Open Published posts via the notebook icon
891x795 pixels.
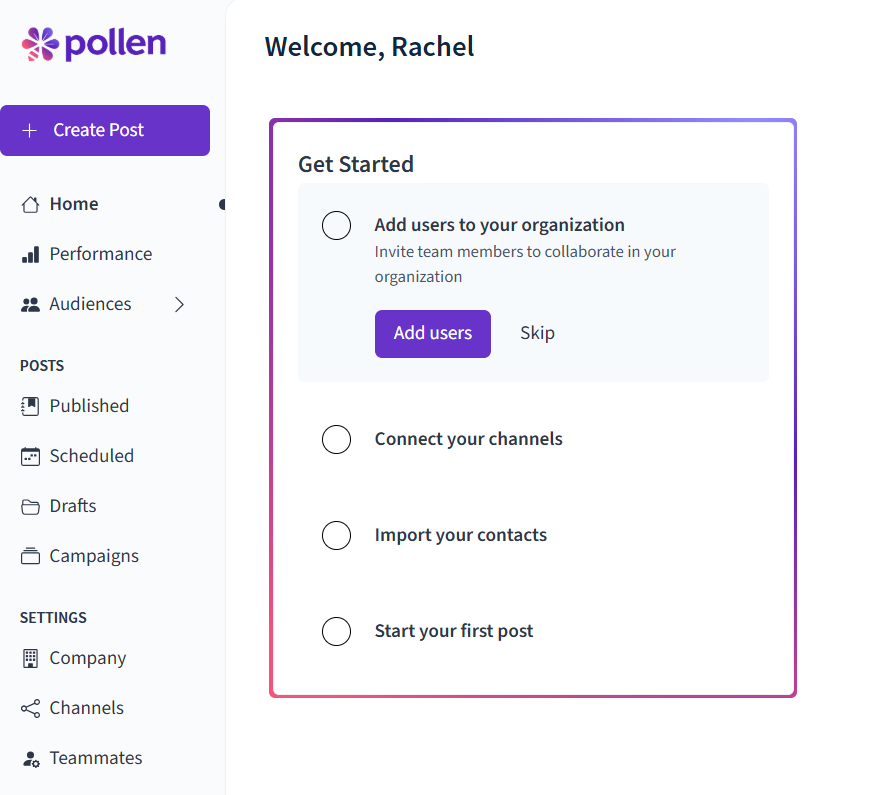coord(28,405)
